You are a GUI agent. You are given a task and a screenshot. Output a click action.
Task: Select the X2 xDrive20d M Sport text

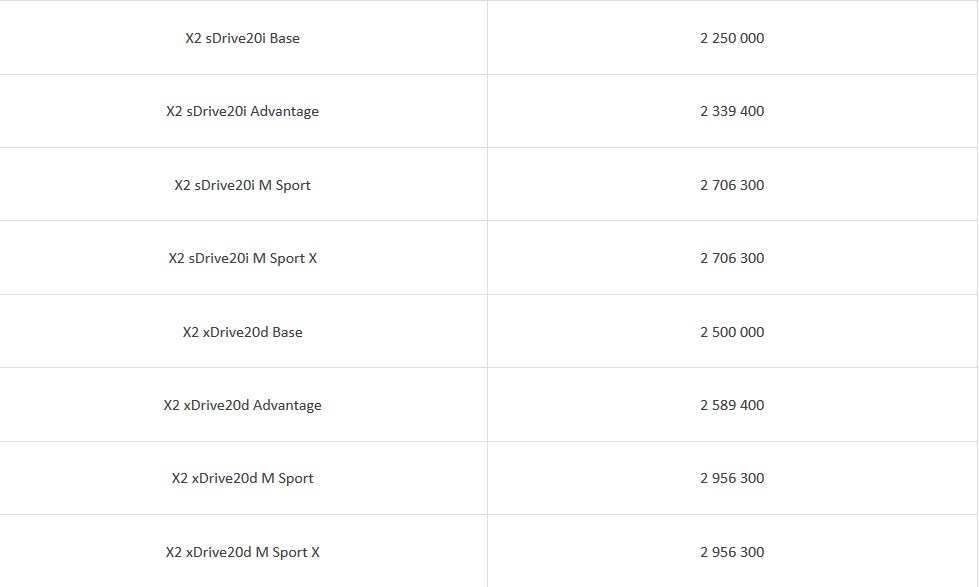[x=242, y=478]
